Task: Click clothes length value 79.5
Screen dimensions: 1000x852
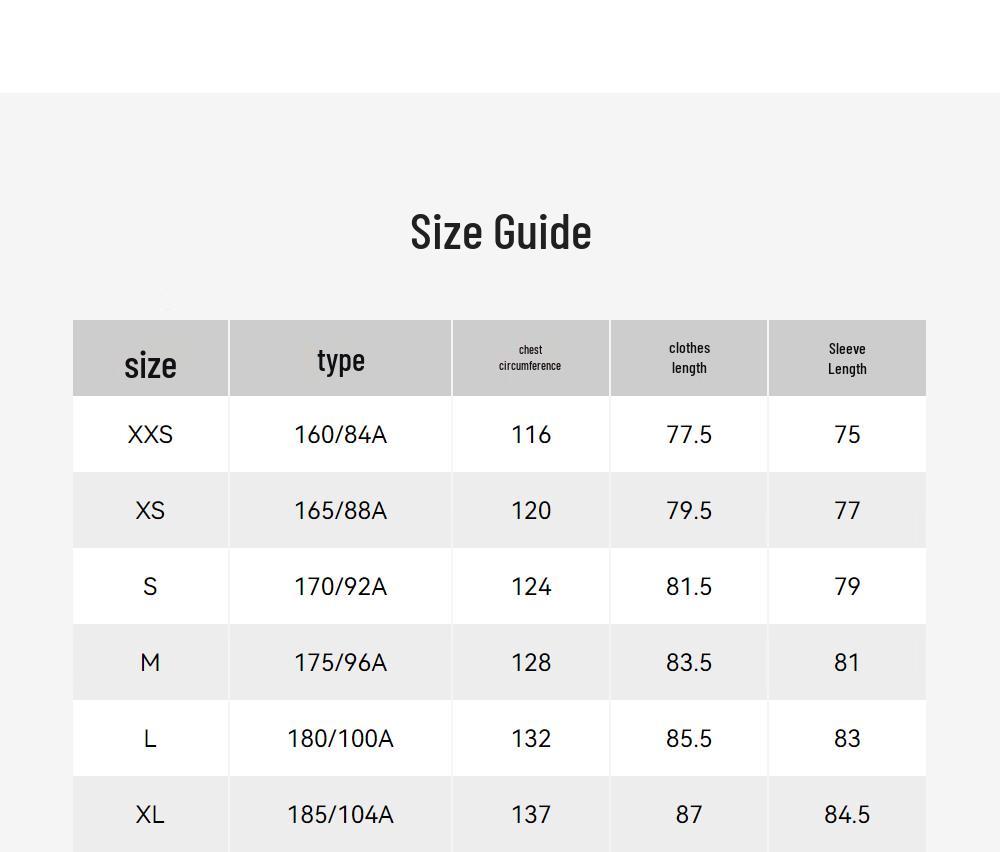Action: [x=689, y=511]
